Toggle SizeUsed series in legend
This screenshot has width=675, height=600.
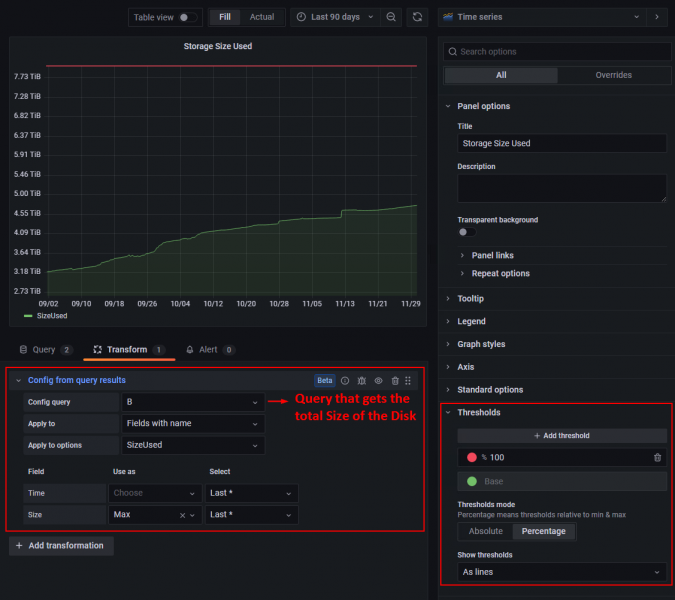pos(52,316)
